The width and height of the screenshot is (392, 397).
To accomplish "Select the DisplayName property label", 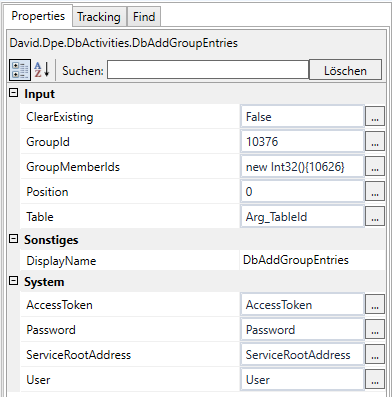I will coord(61,261).
